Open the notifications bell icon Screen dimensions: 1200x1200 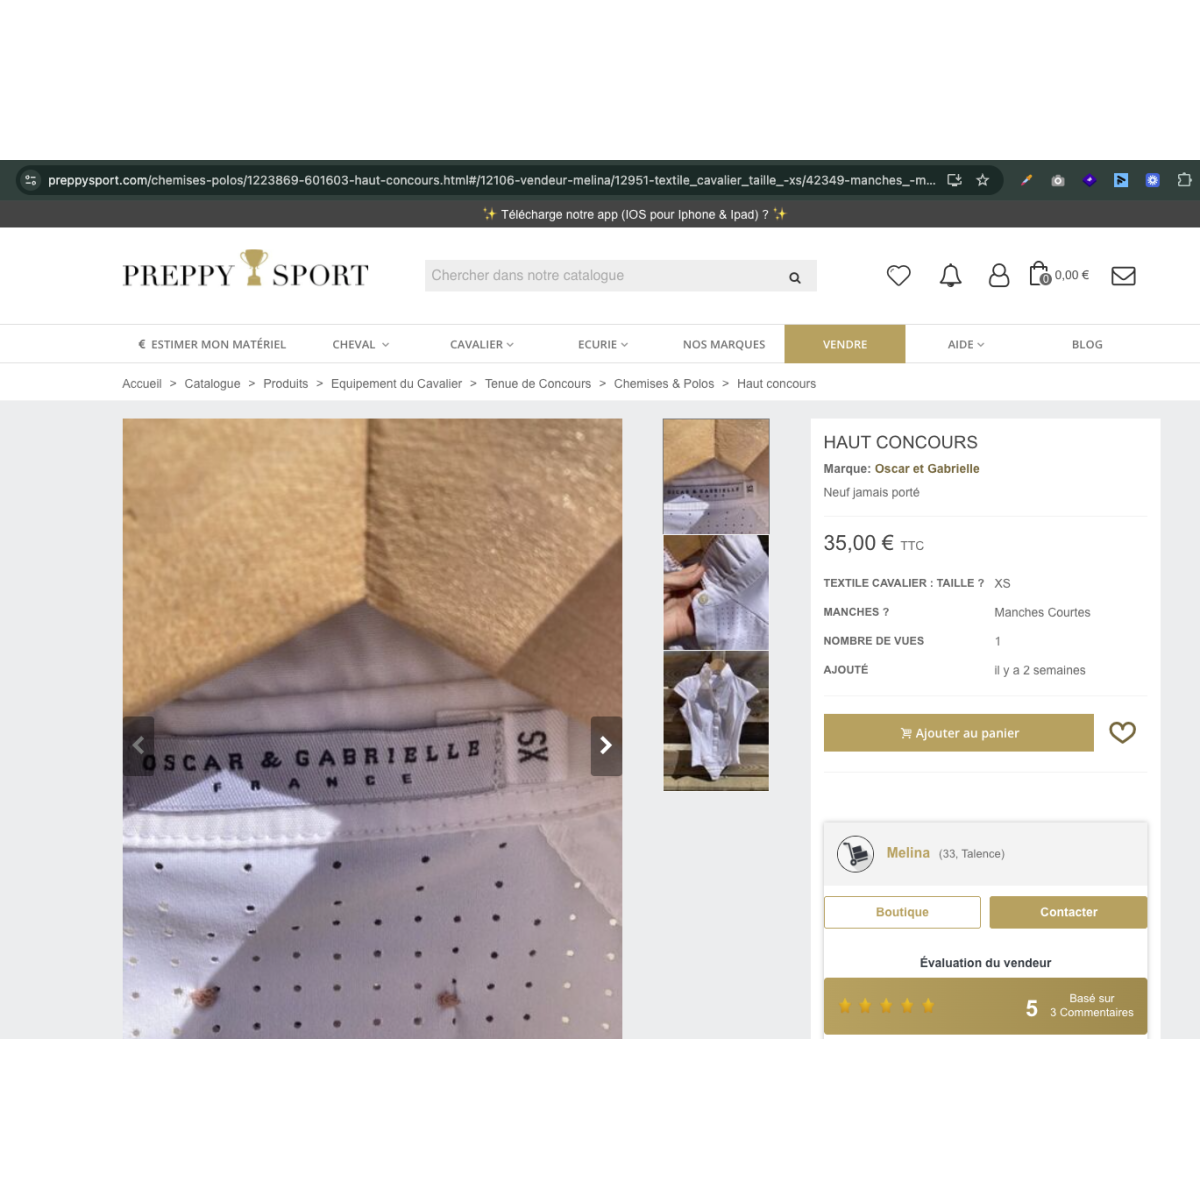950,275
